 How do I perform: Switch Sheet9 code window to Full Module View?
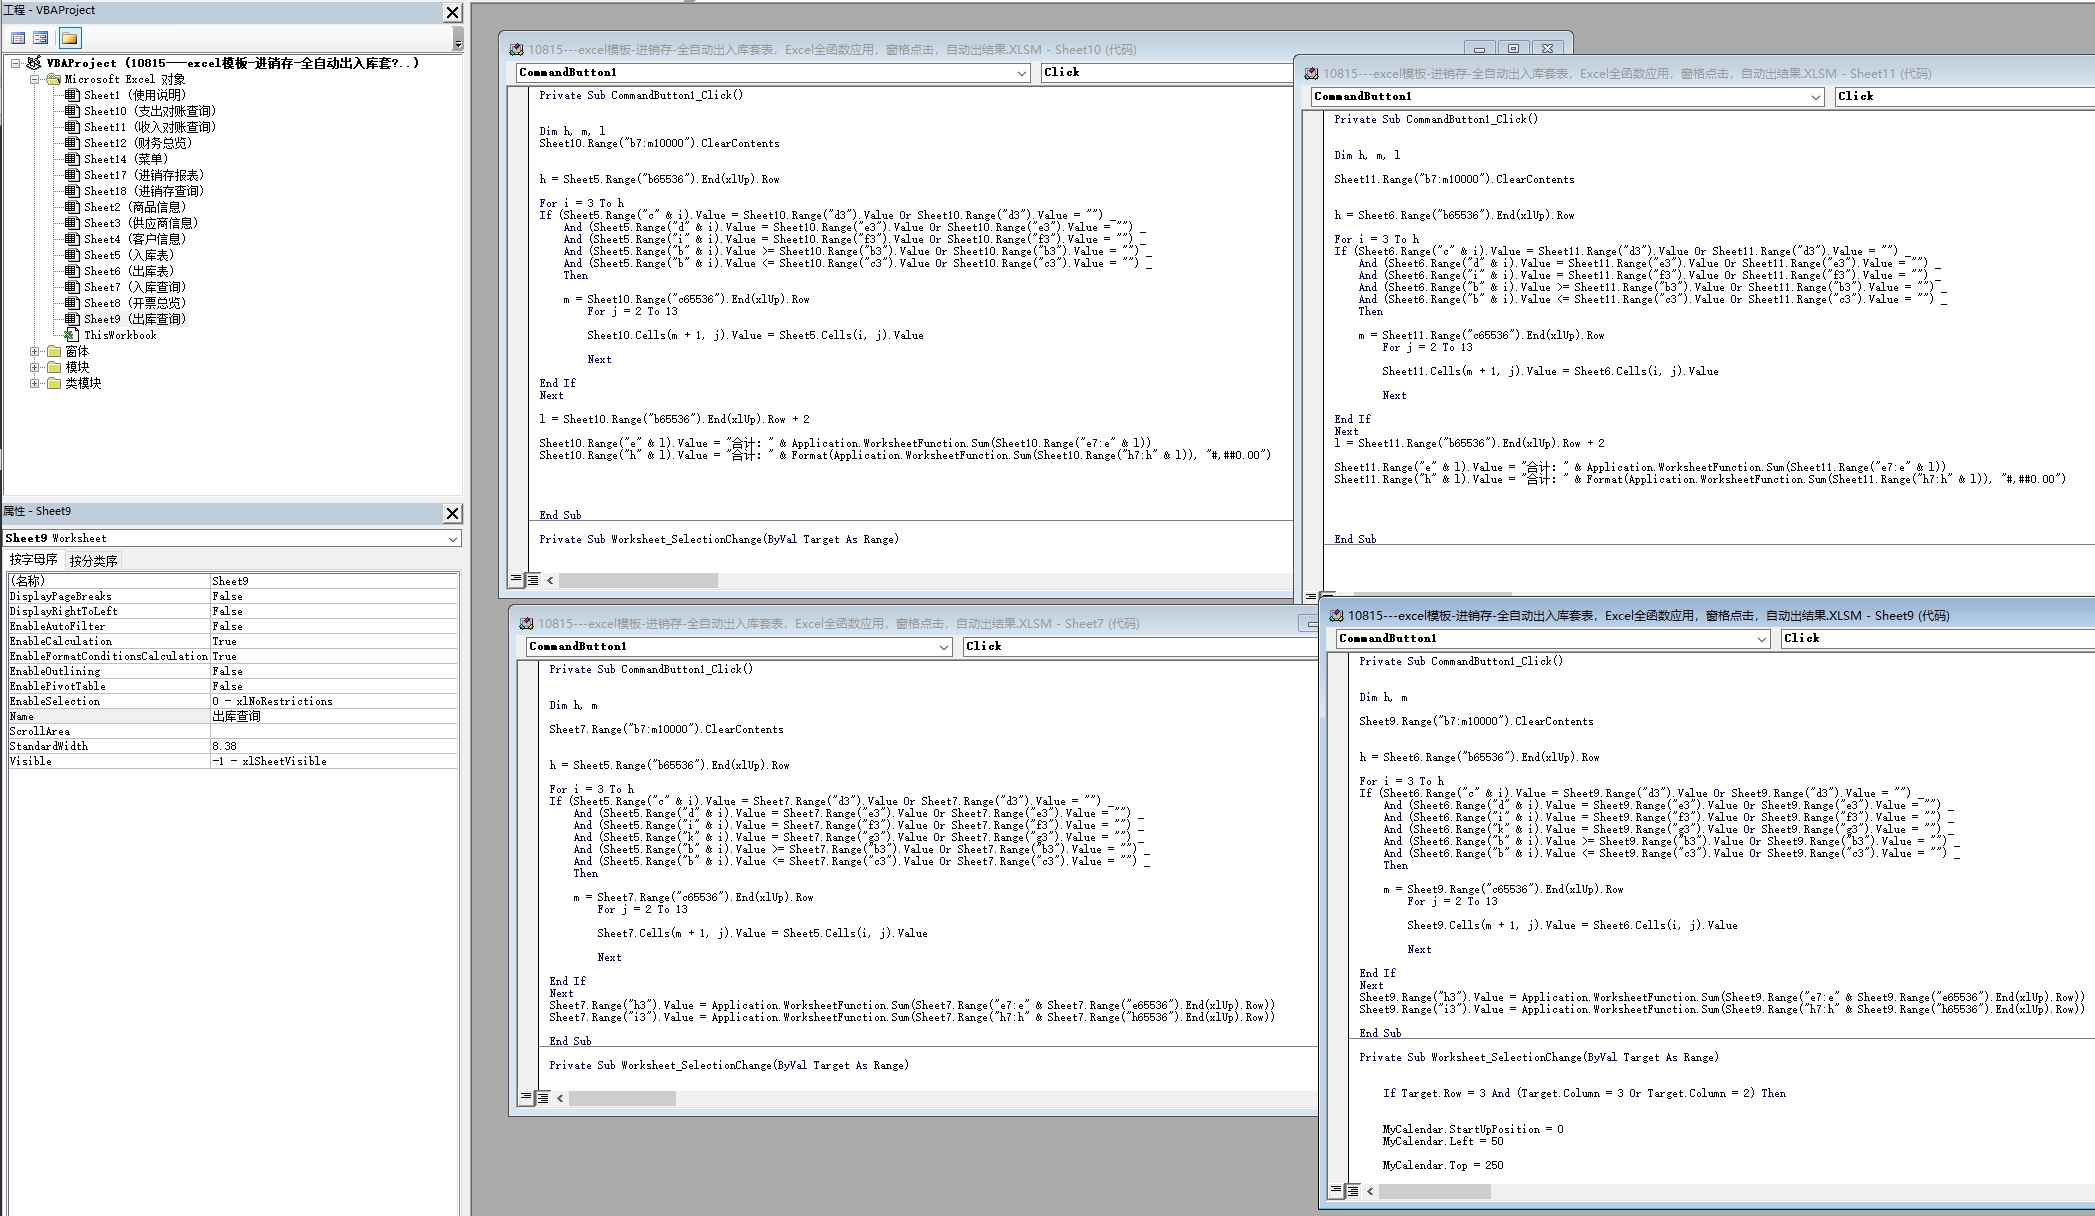click(1353, 1191)
